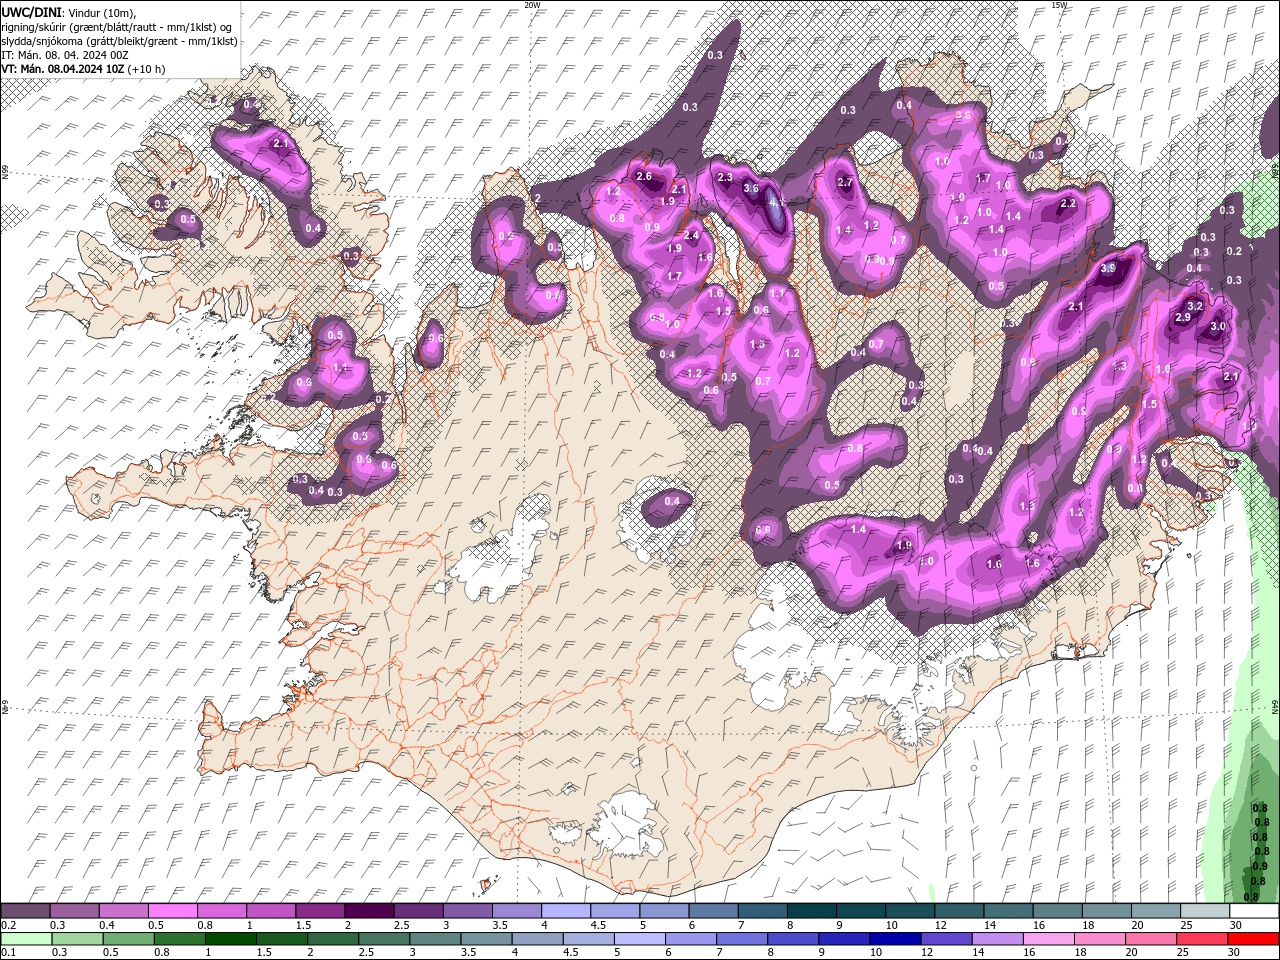Pick the pink rain swatch between 18 and 20
The width and height of the screenshot is (1280, 960).
1099,939
